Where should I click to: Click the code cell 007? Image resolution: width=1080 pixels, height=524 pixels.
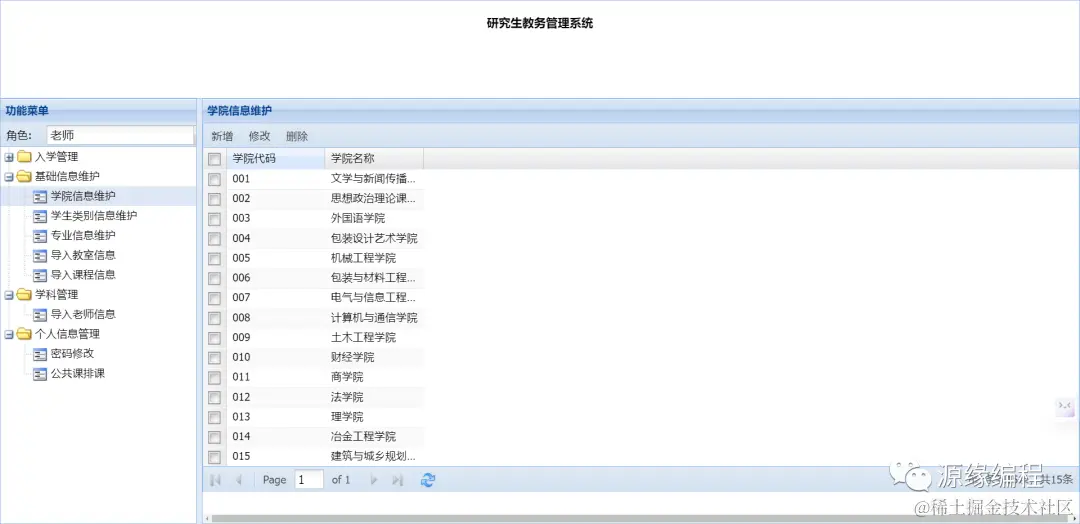[276, 298]
